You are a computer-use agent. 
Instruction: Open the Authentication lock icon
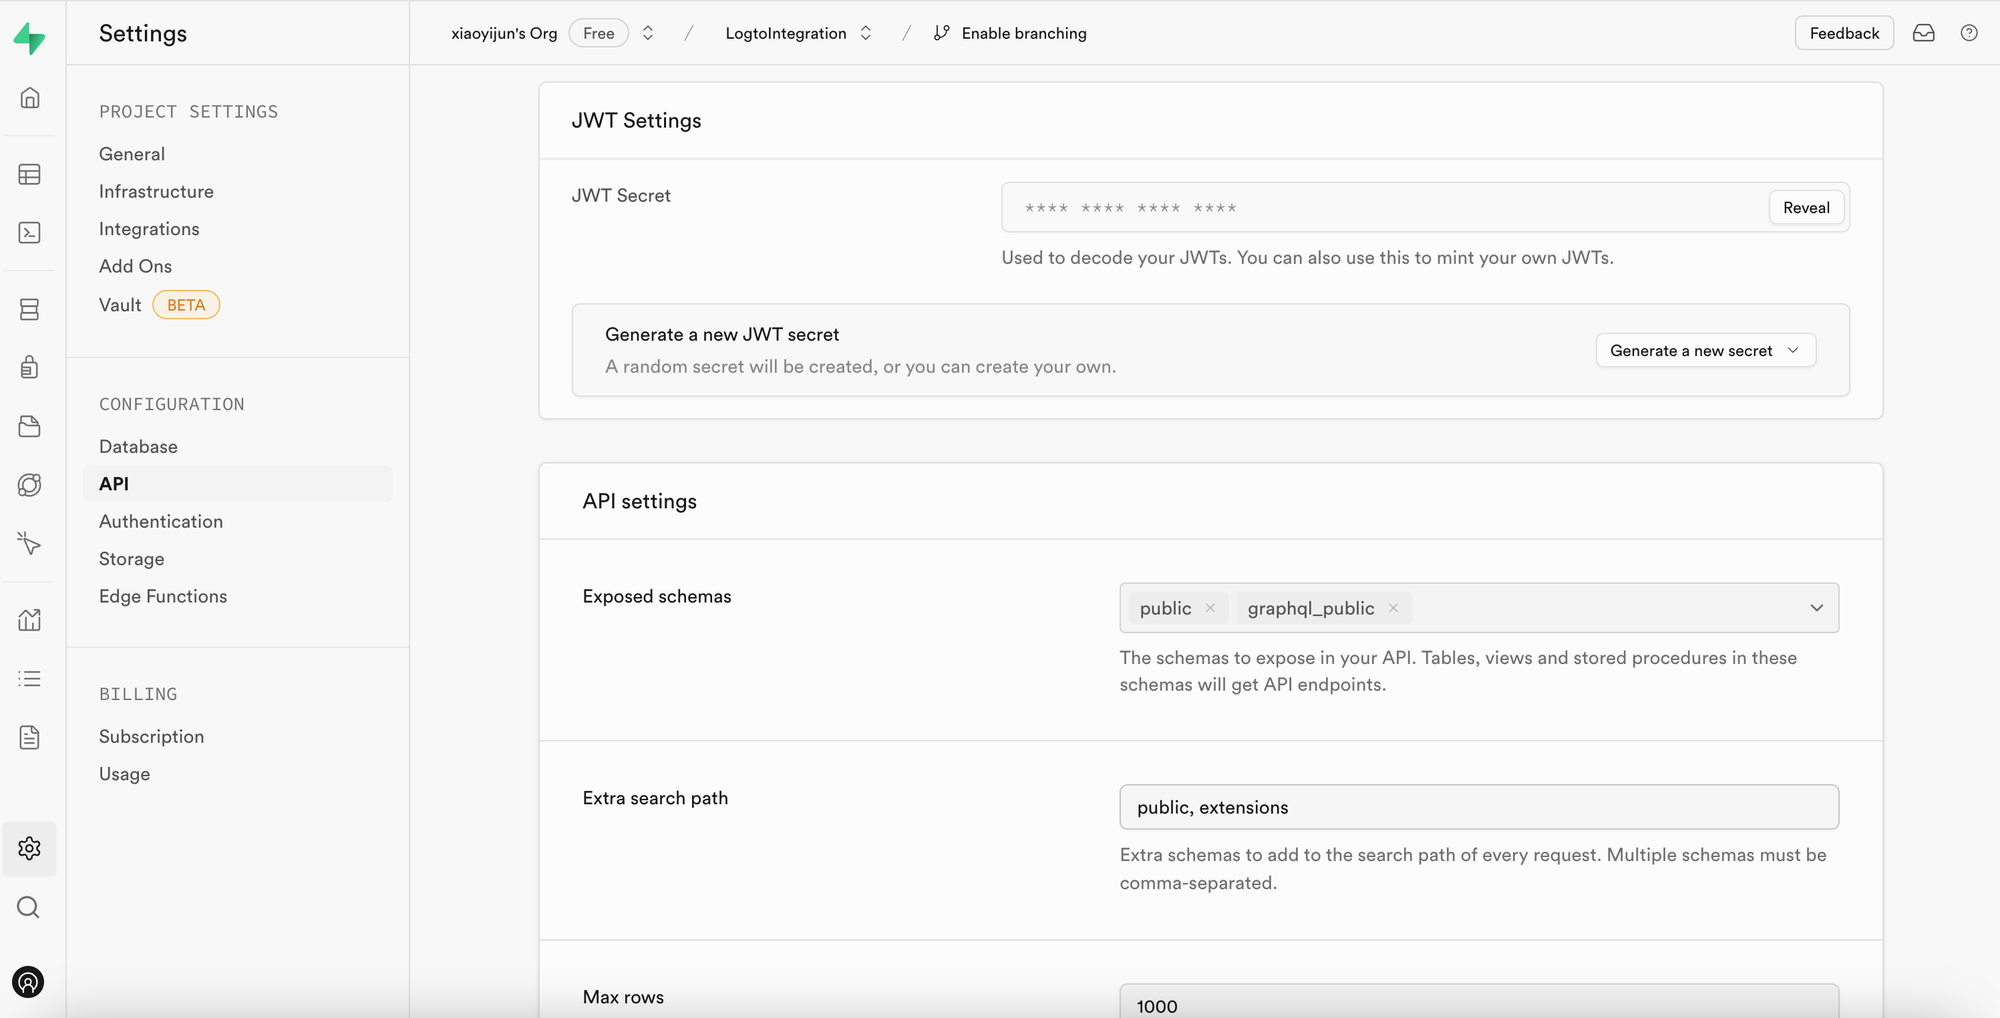(29, 367)
